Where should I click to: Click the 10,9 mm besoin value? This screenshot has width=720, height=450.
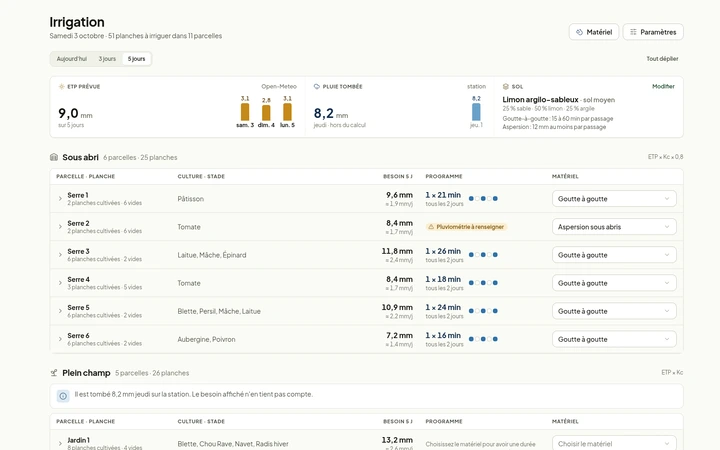(x=397, y=307)
